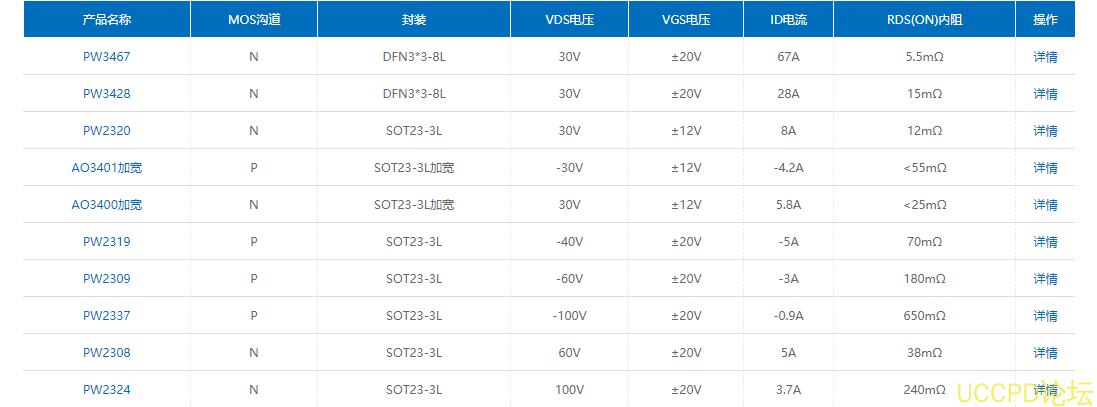This screenshot has width=1097, height=407.
Task: Click 详情 for the PW2319 row
Action: [1045, 242]
